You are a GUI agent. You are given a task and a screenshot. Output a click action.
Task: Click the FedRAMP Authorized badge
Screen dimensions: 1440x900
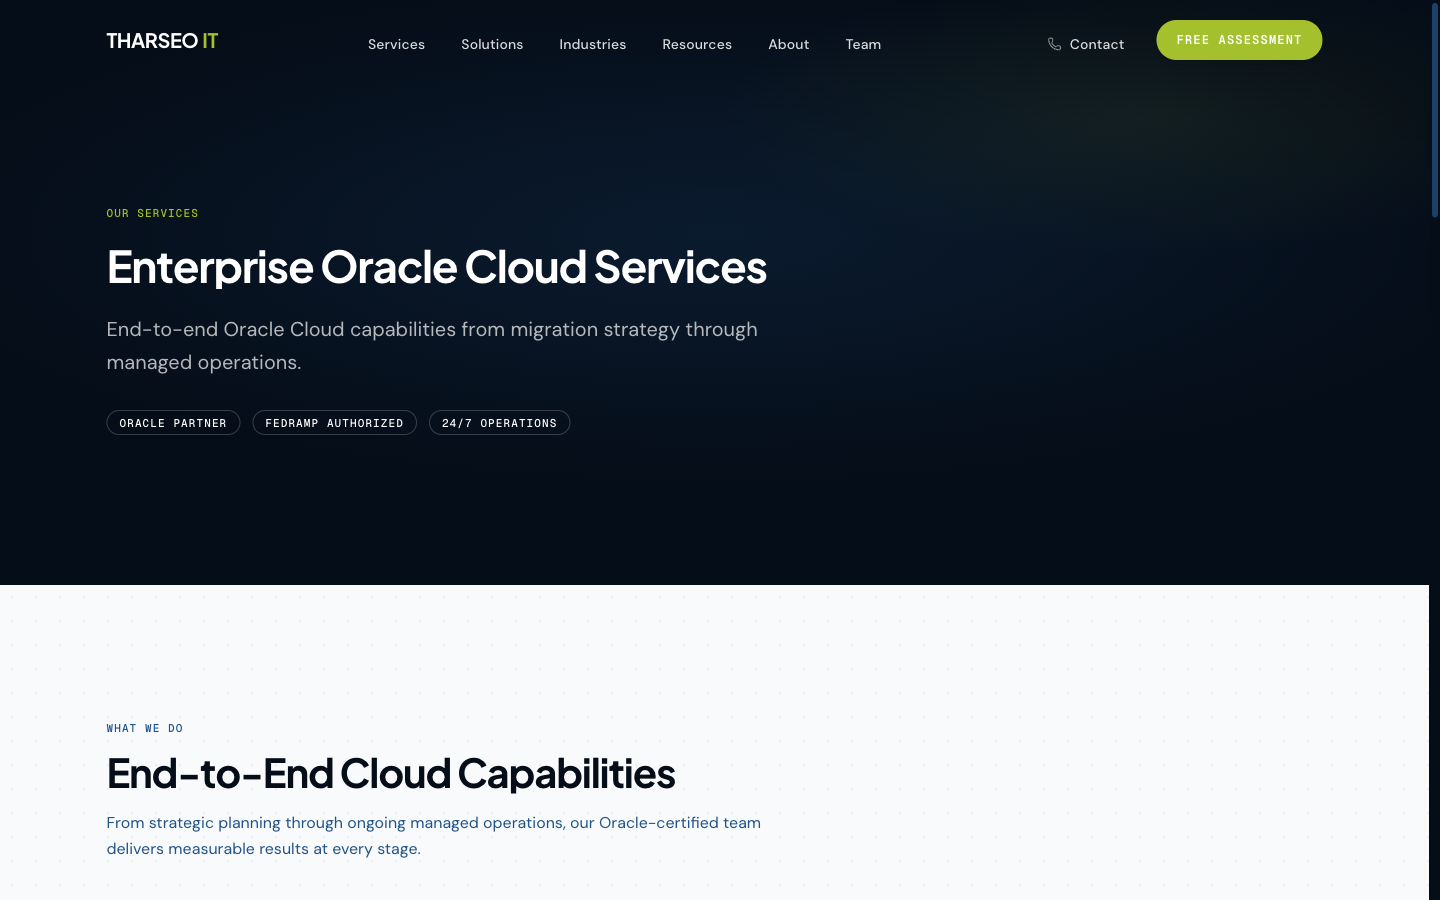pyautogui.click(x=334, y=423)
